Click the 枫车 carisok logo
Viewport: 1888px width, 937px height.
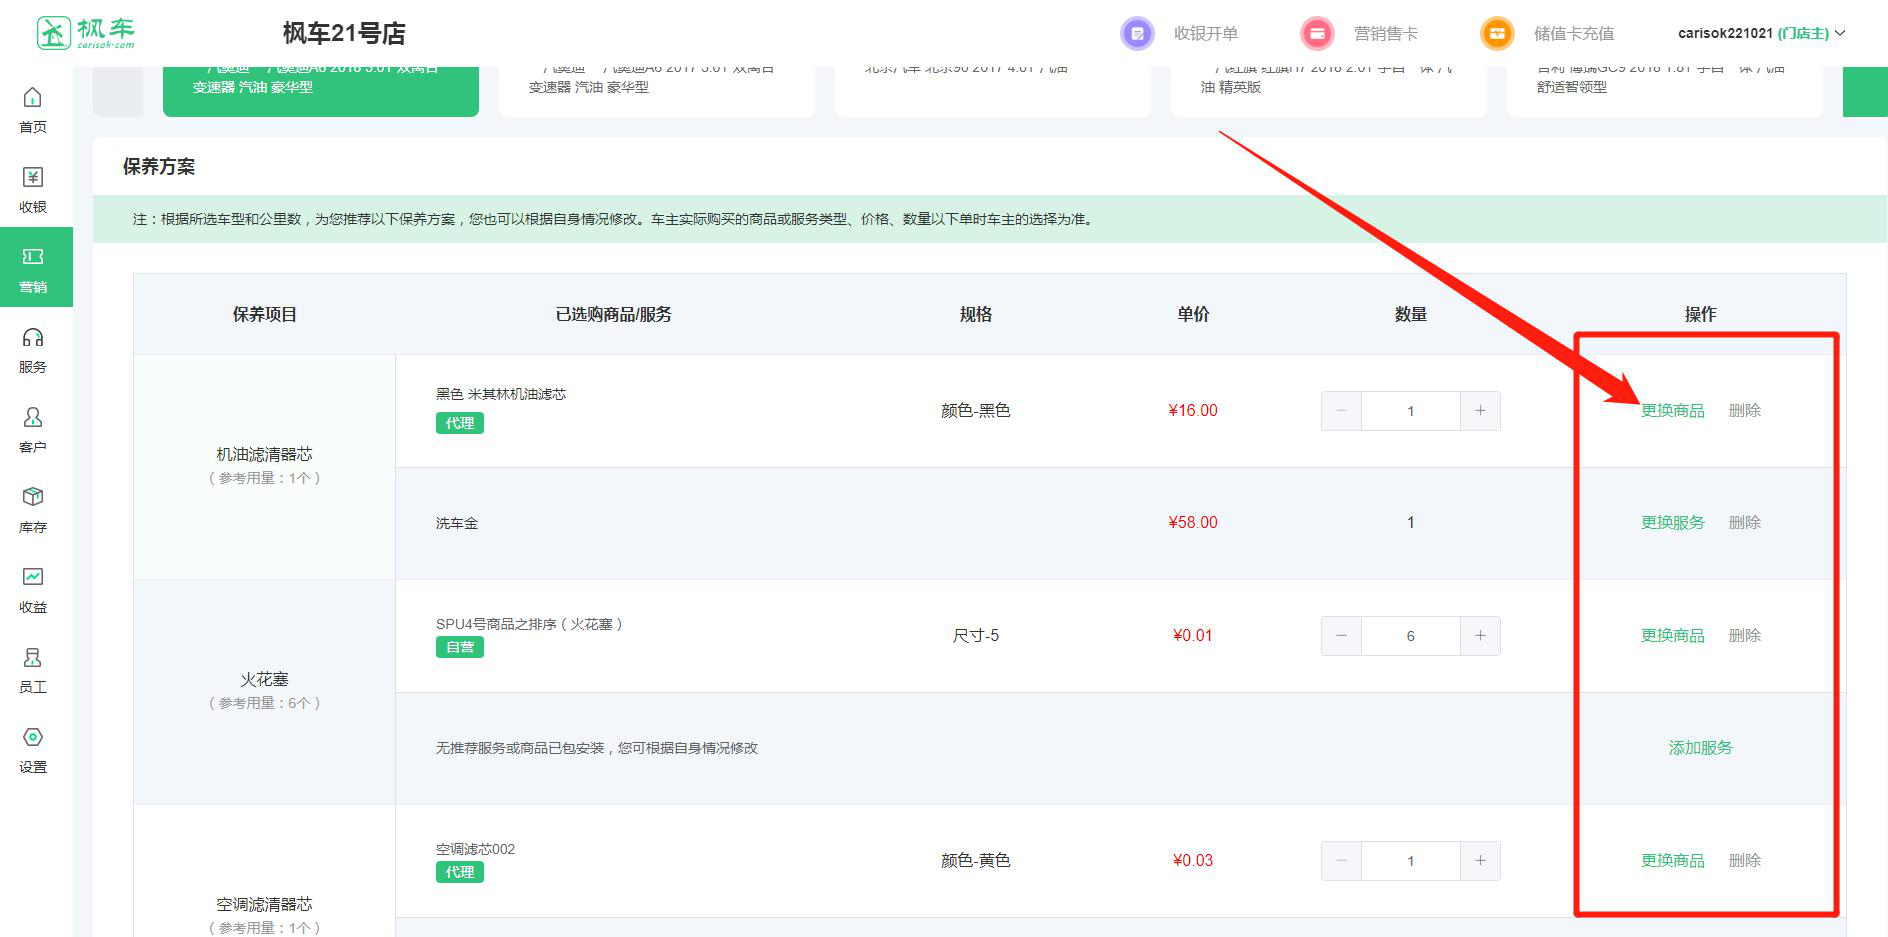[x=85, y=33]
